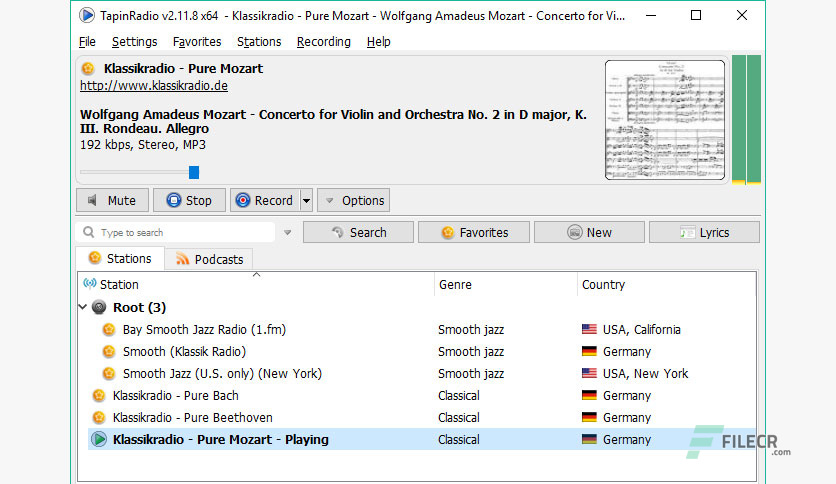This screenshot has height=484, width=836.
Task: Click Smooth jazz genre of Bay Smooth Jazz Radio
Action: (x=471, y=329)
